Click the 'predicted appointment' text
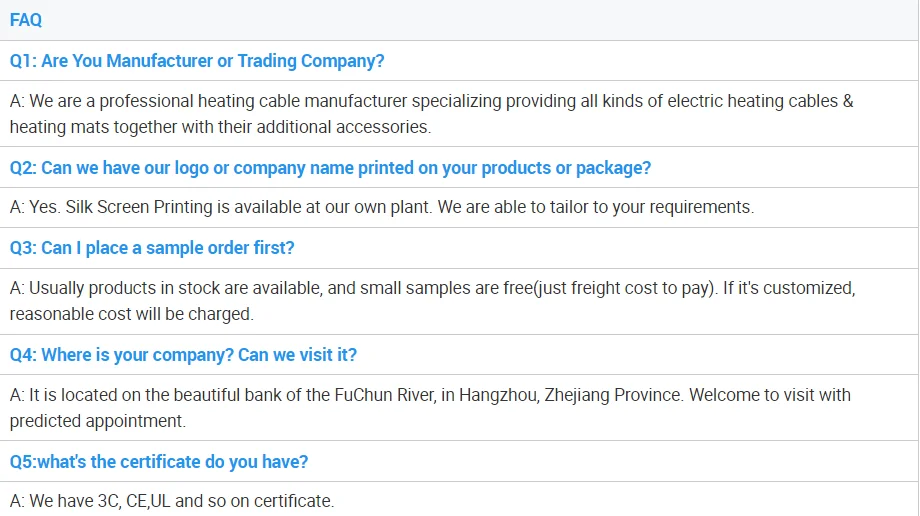This screenshot has width=920, height=516. (97, 421)
